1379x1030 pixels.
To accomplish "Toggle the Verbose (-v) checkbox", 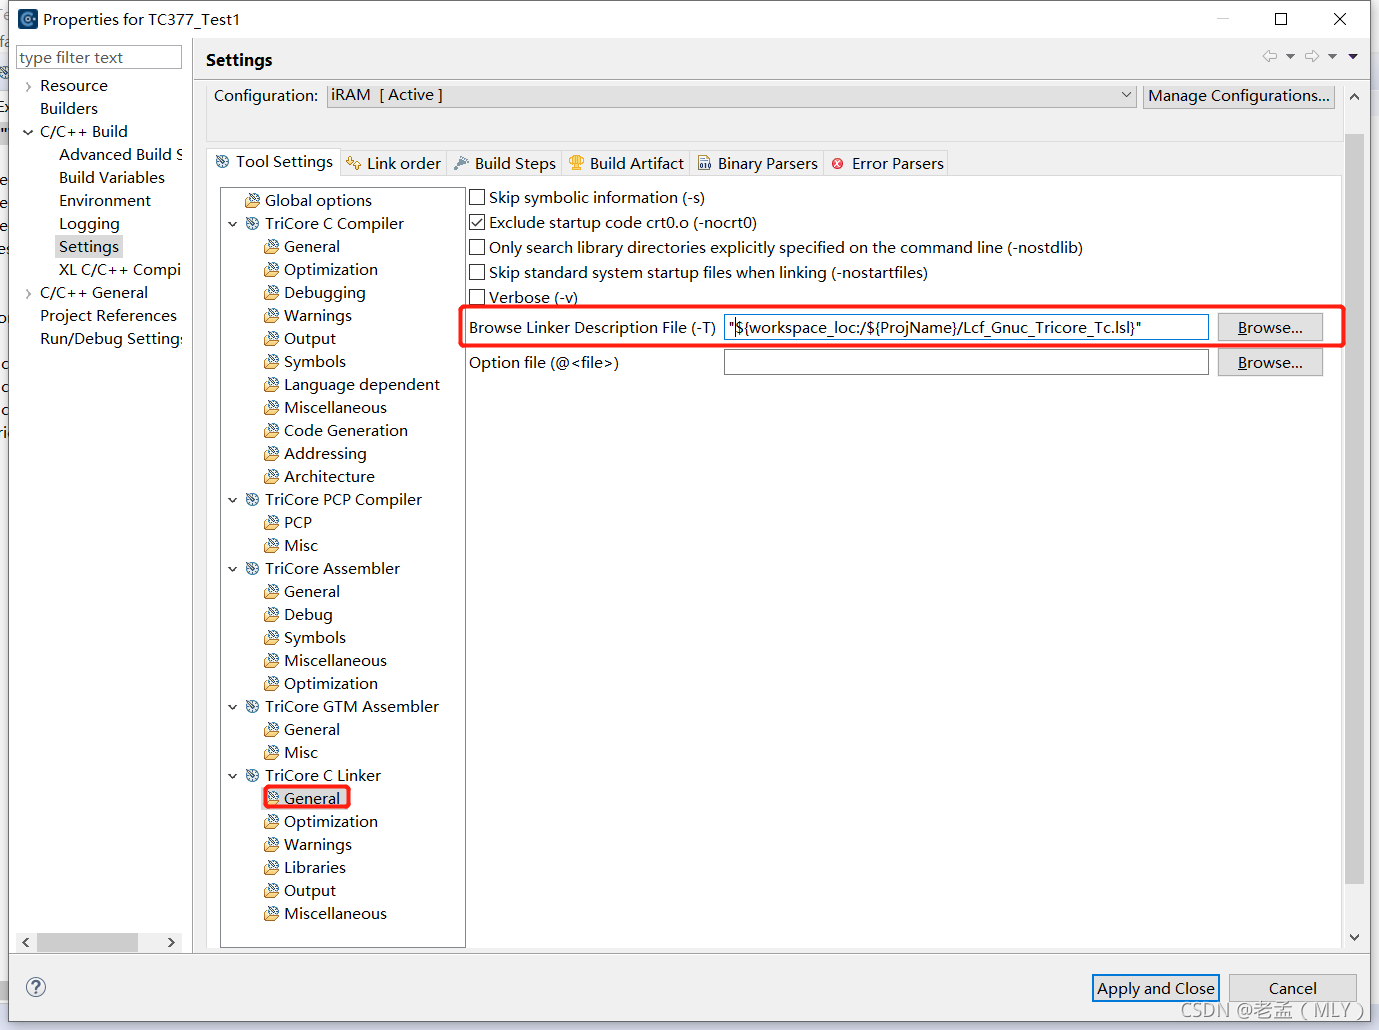I will pyautogui.click(x=477, y=297).
